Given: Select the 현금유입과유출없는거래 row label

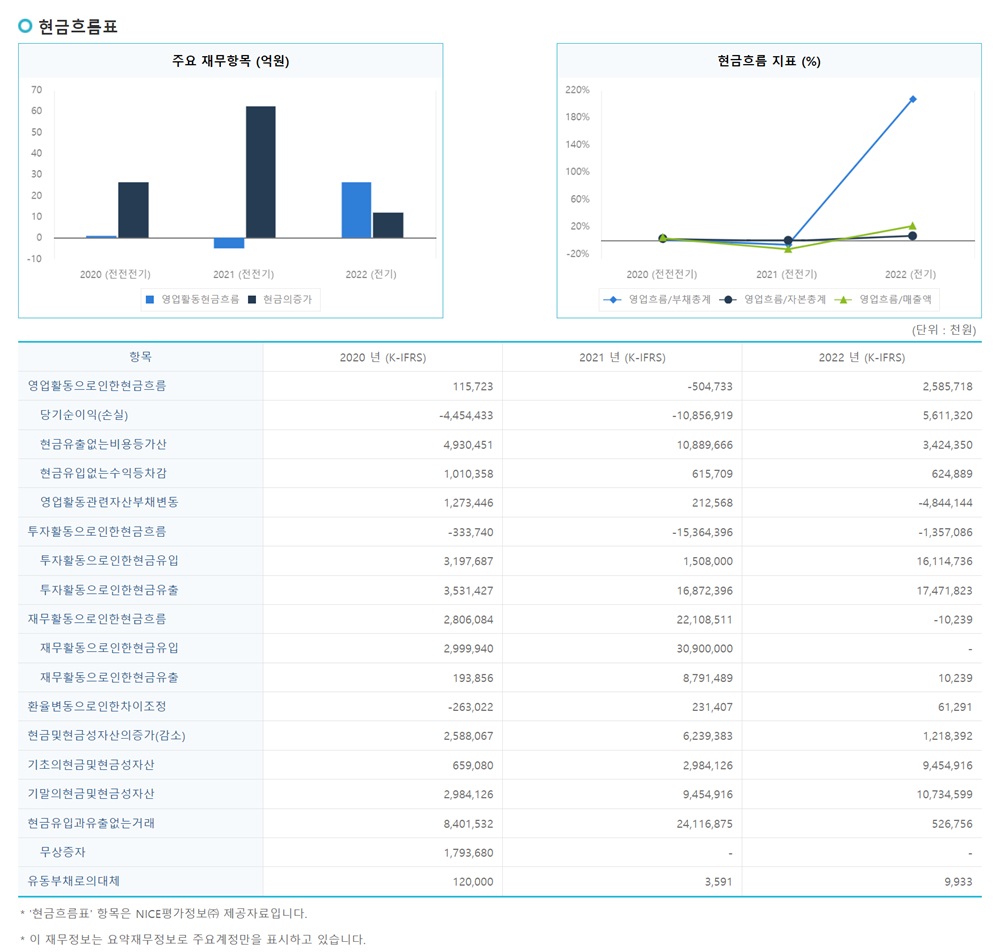Looking at the screenshot, I should pyautogui.click(x=91, y=823).
